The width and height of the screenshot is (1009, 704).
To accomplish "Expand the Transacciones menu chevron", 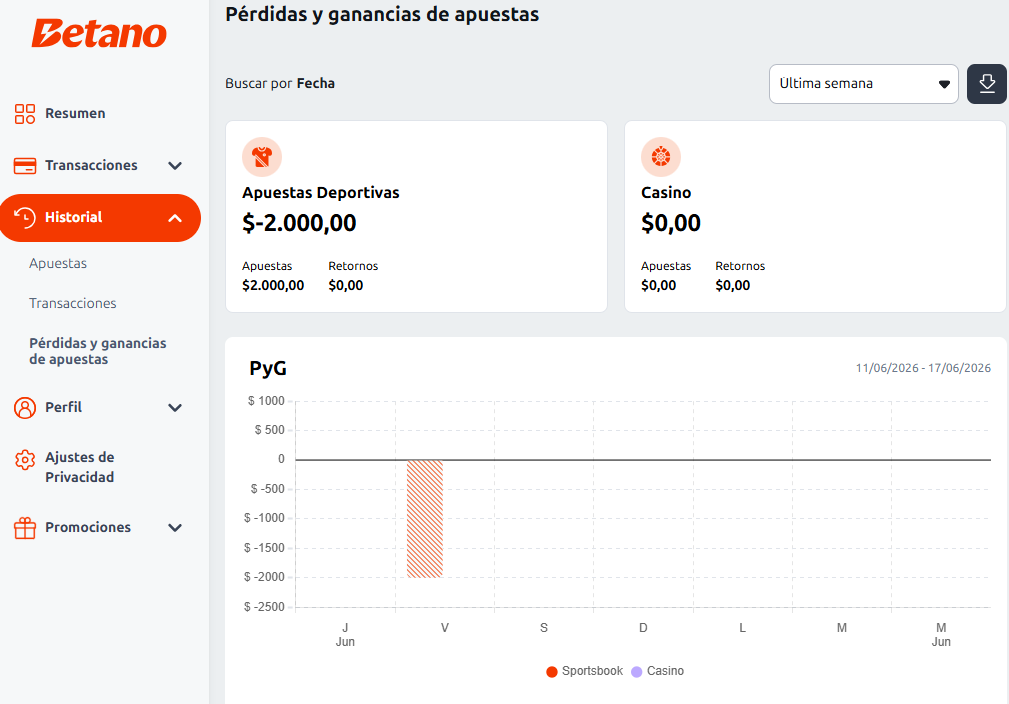I will pyautogui.click(x=174, y=166).
